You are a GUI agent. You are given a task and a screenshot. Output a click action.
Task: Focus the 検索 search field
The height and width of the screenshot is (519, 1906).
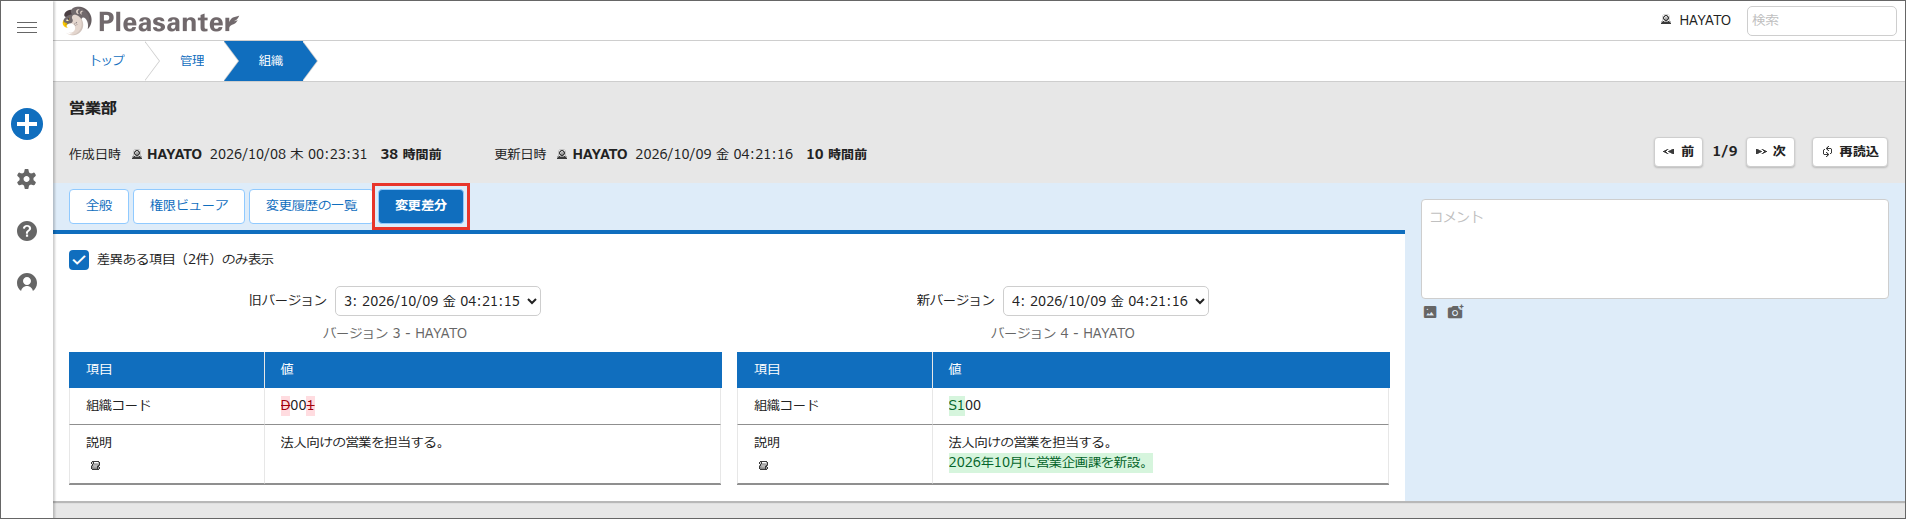point(1821,21)
